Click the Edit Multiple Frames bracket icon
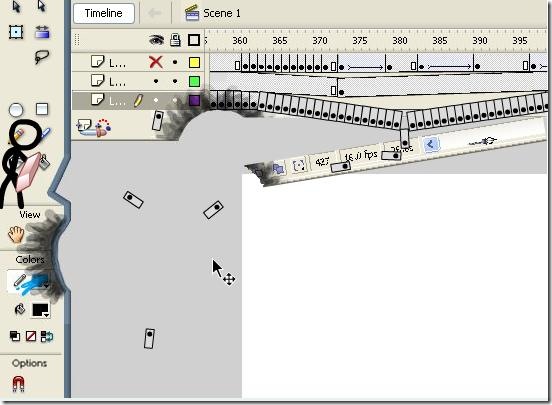Viewport: 552px width, 405px height. [299, 165]
